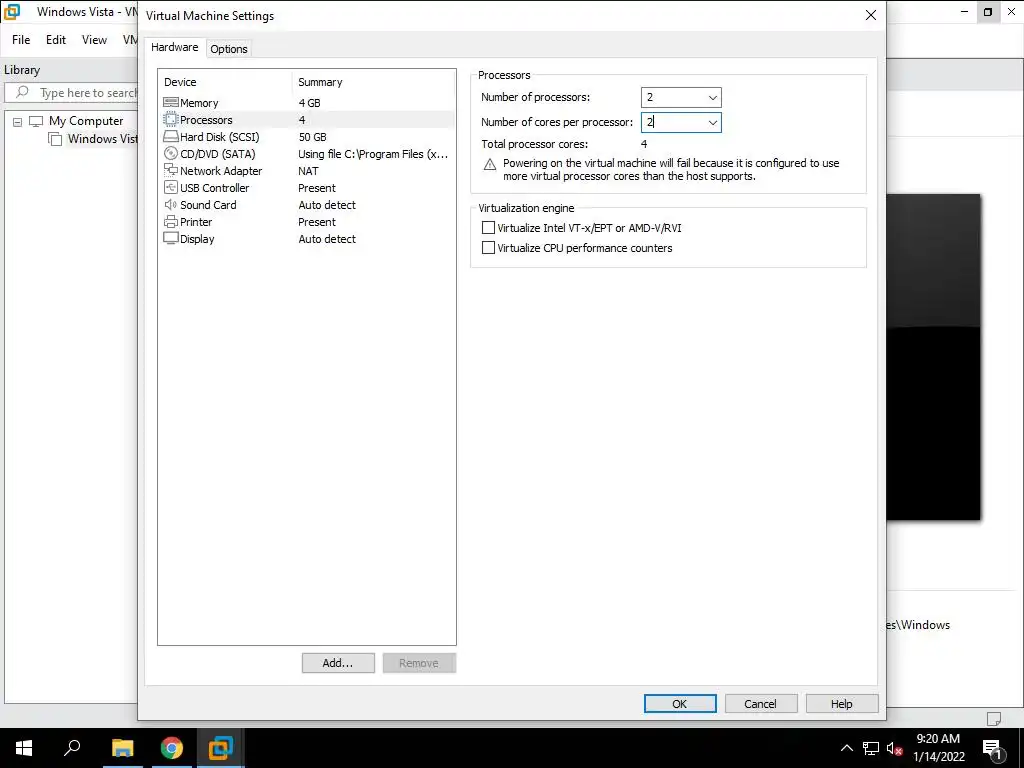Click the Windows Vista VM icon in Library

click(56, 138)
